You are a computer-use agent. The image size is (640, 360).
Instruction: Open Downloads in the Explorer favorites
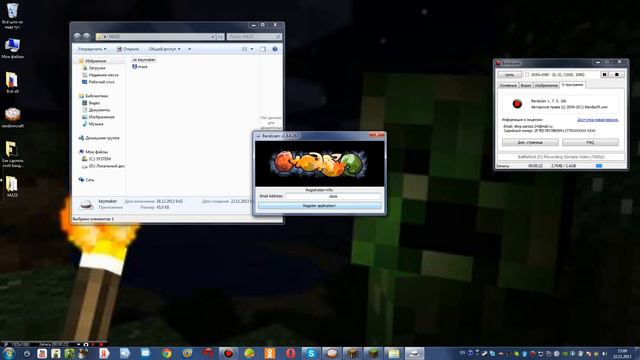94,68
